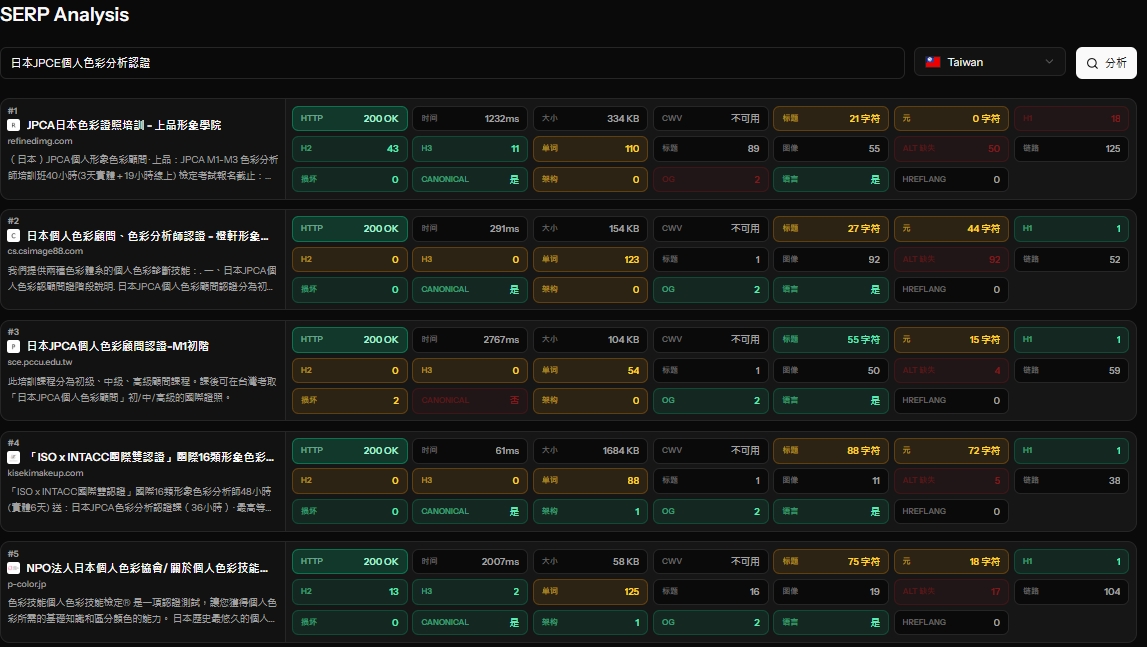The width and height of the screenshot is (1147, 647).
Task: Click the 链接 cell showing 125
Action: tap(1071, 149)
